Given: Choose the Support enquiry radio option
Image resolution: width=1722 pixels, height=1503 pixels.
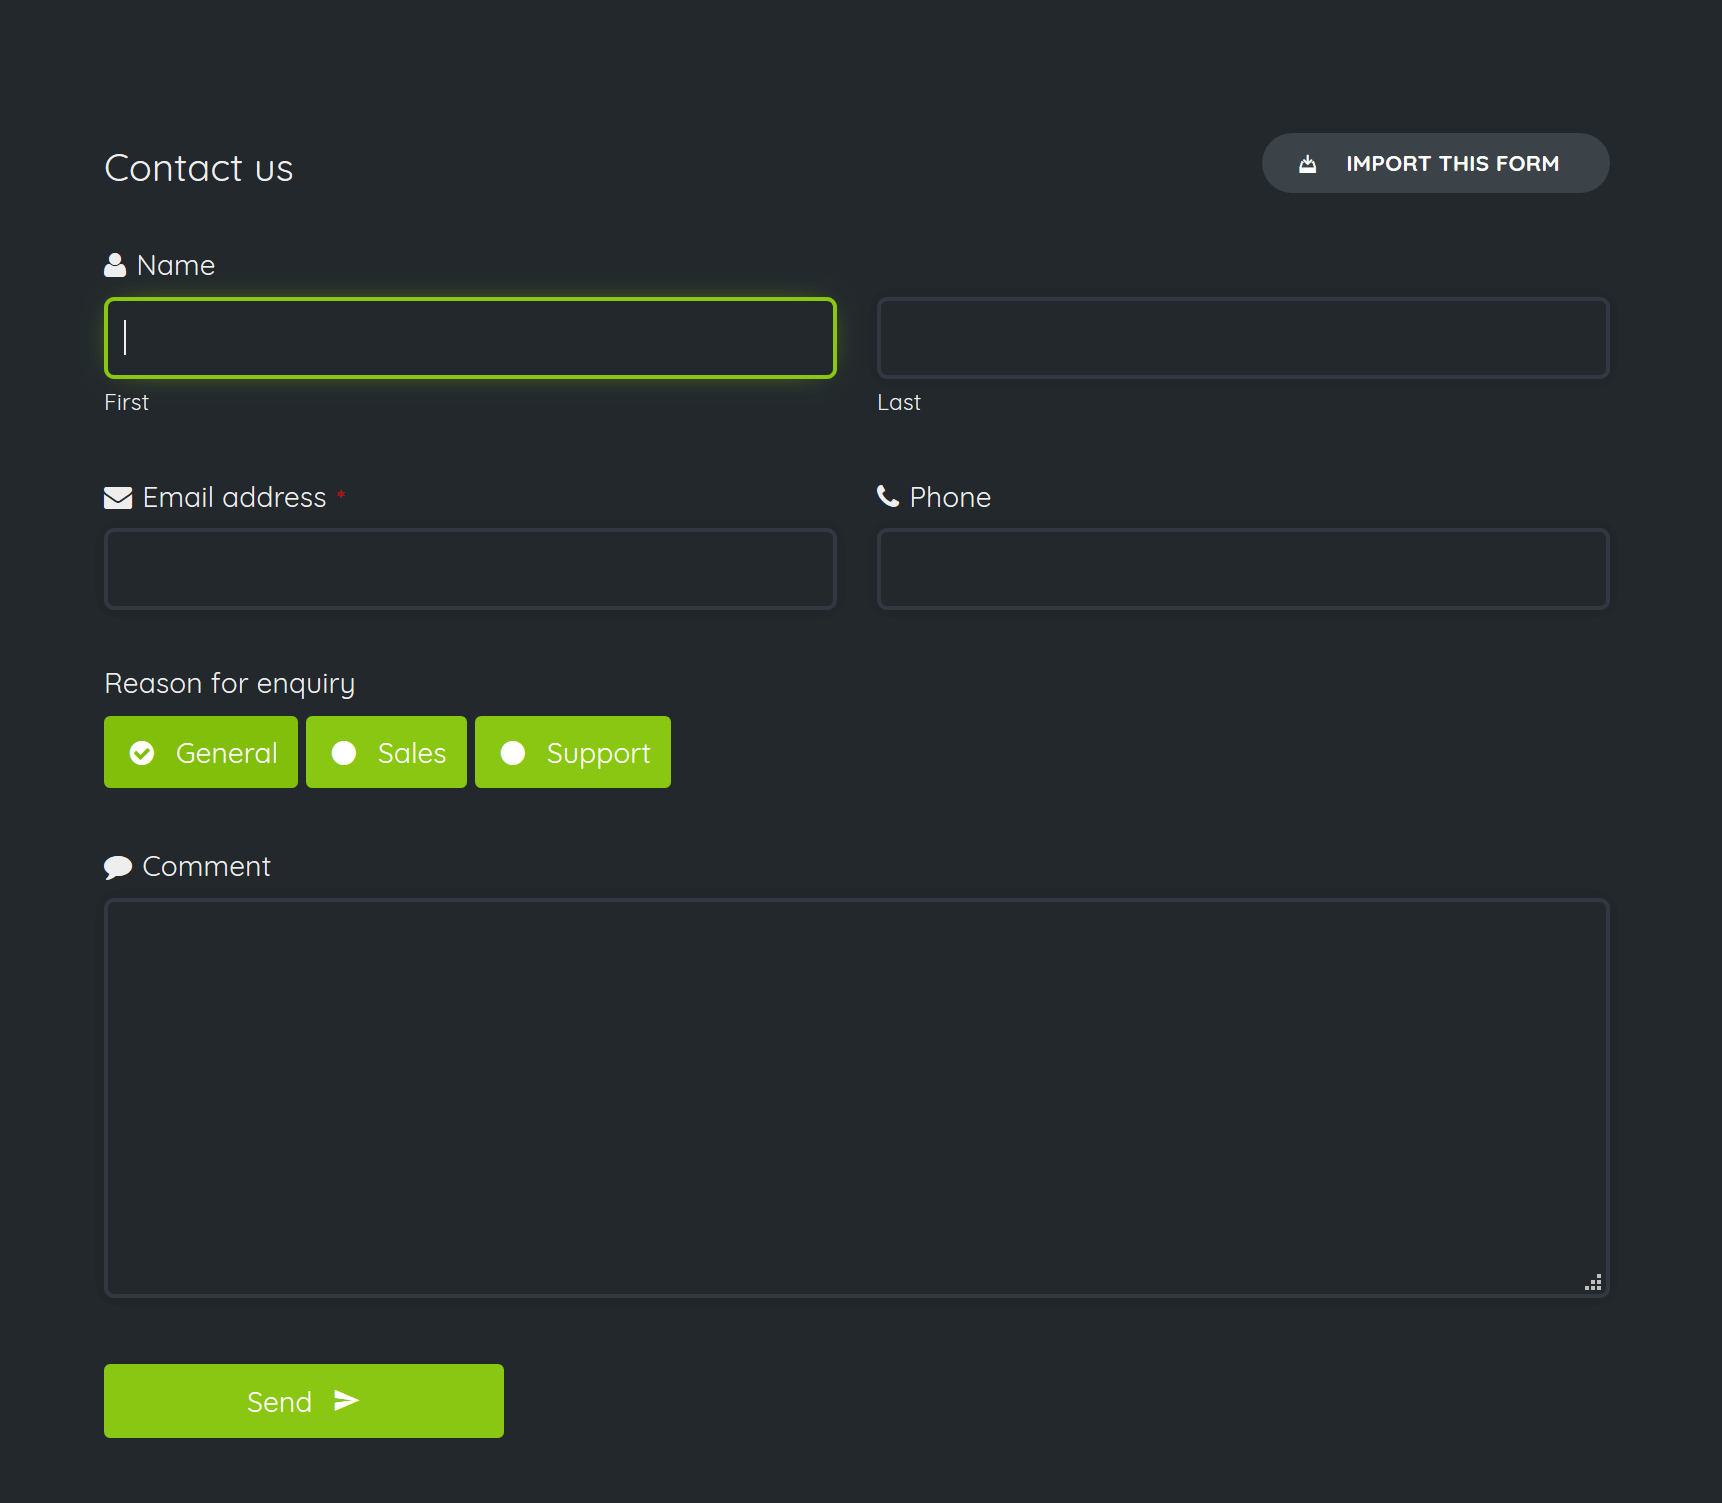Looking at the screenshot, I should pyautogui.click(x=573, y=752).
